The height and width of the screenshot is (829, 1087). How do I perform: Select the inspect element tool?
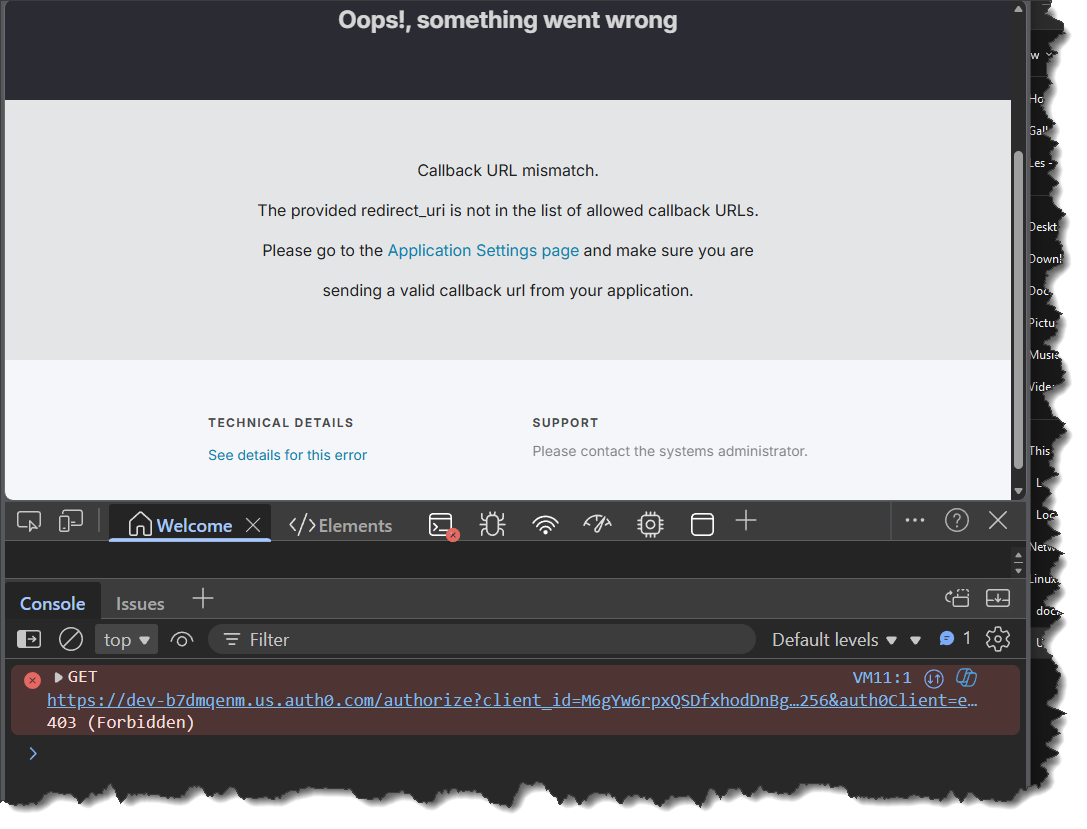28,521
